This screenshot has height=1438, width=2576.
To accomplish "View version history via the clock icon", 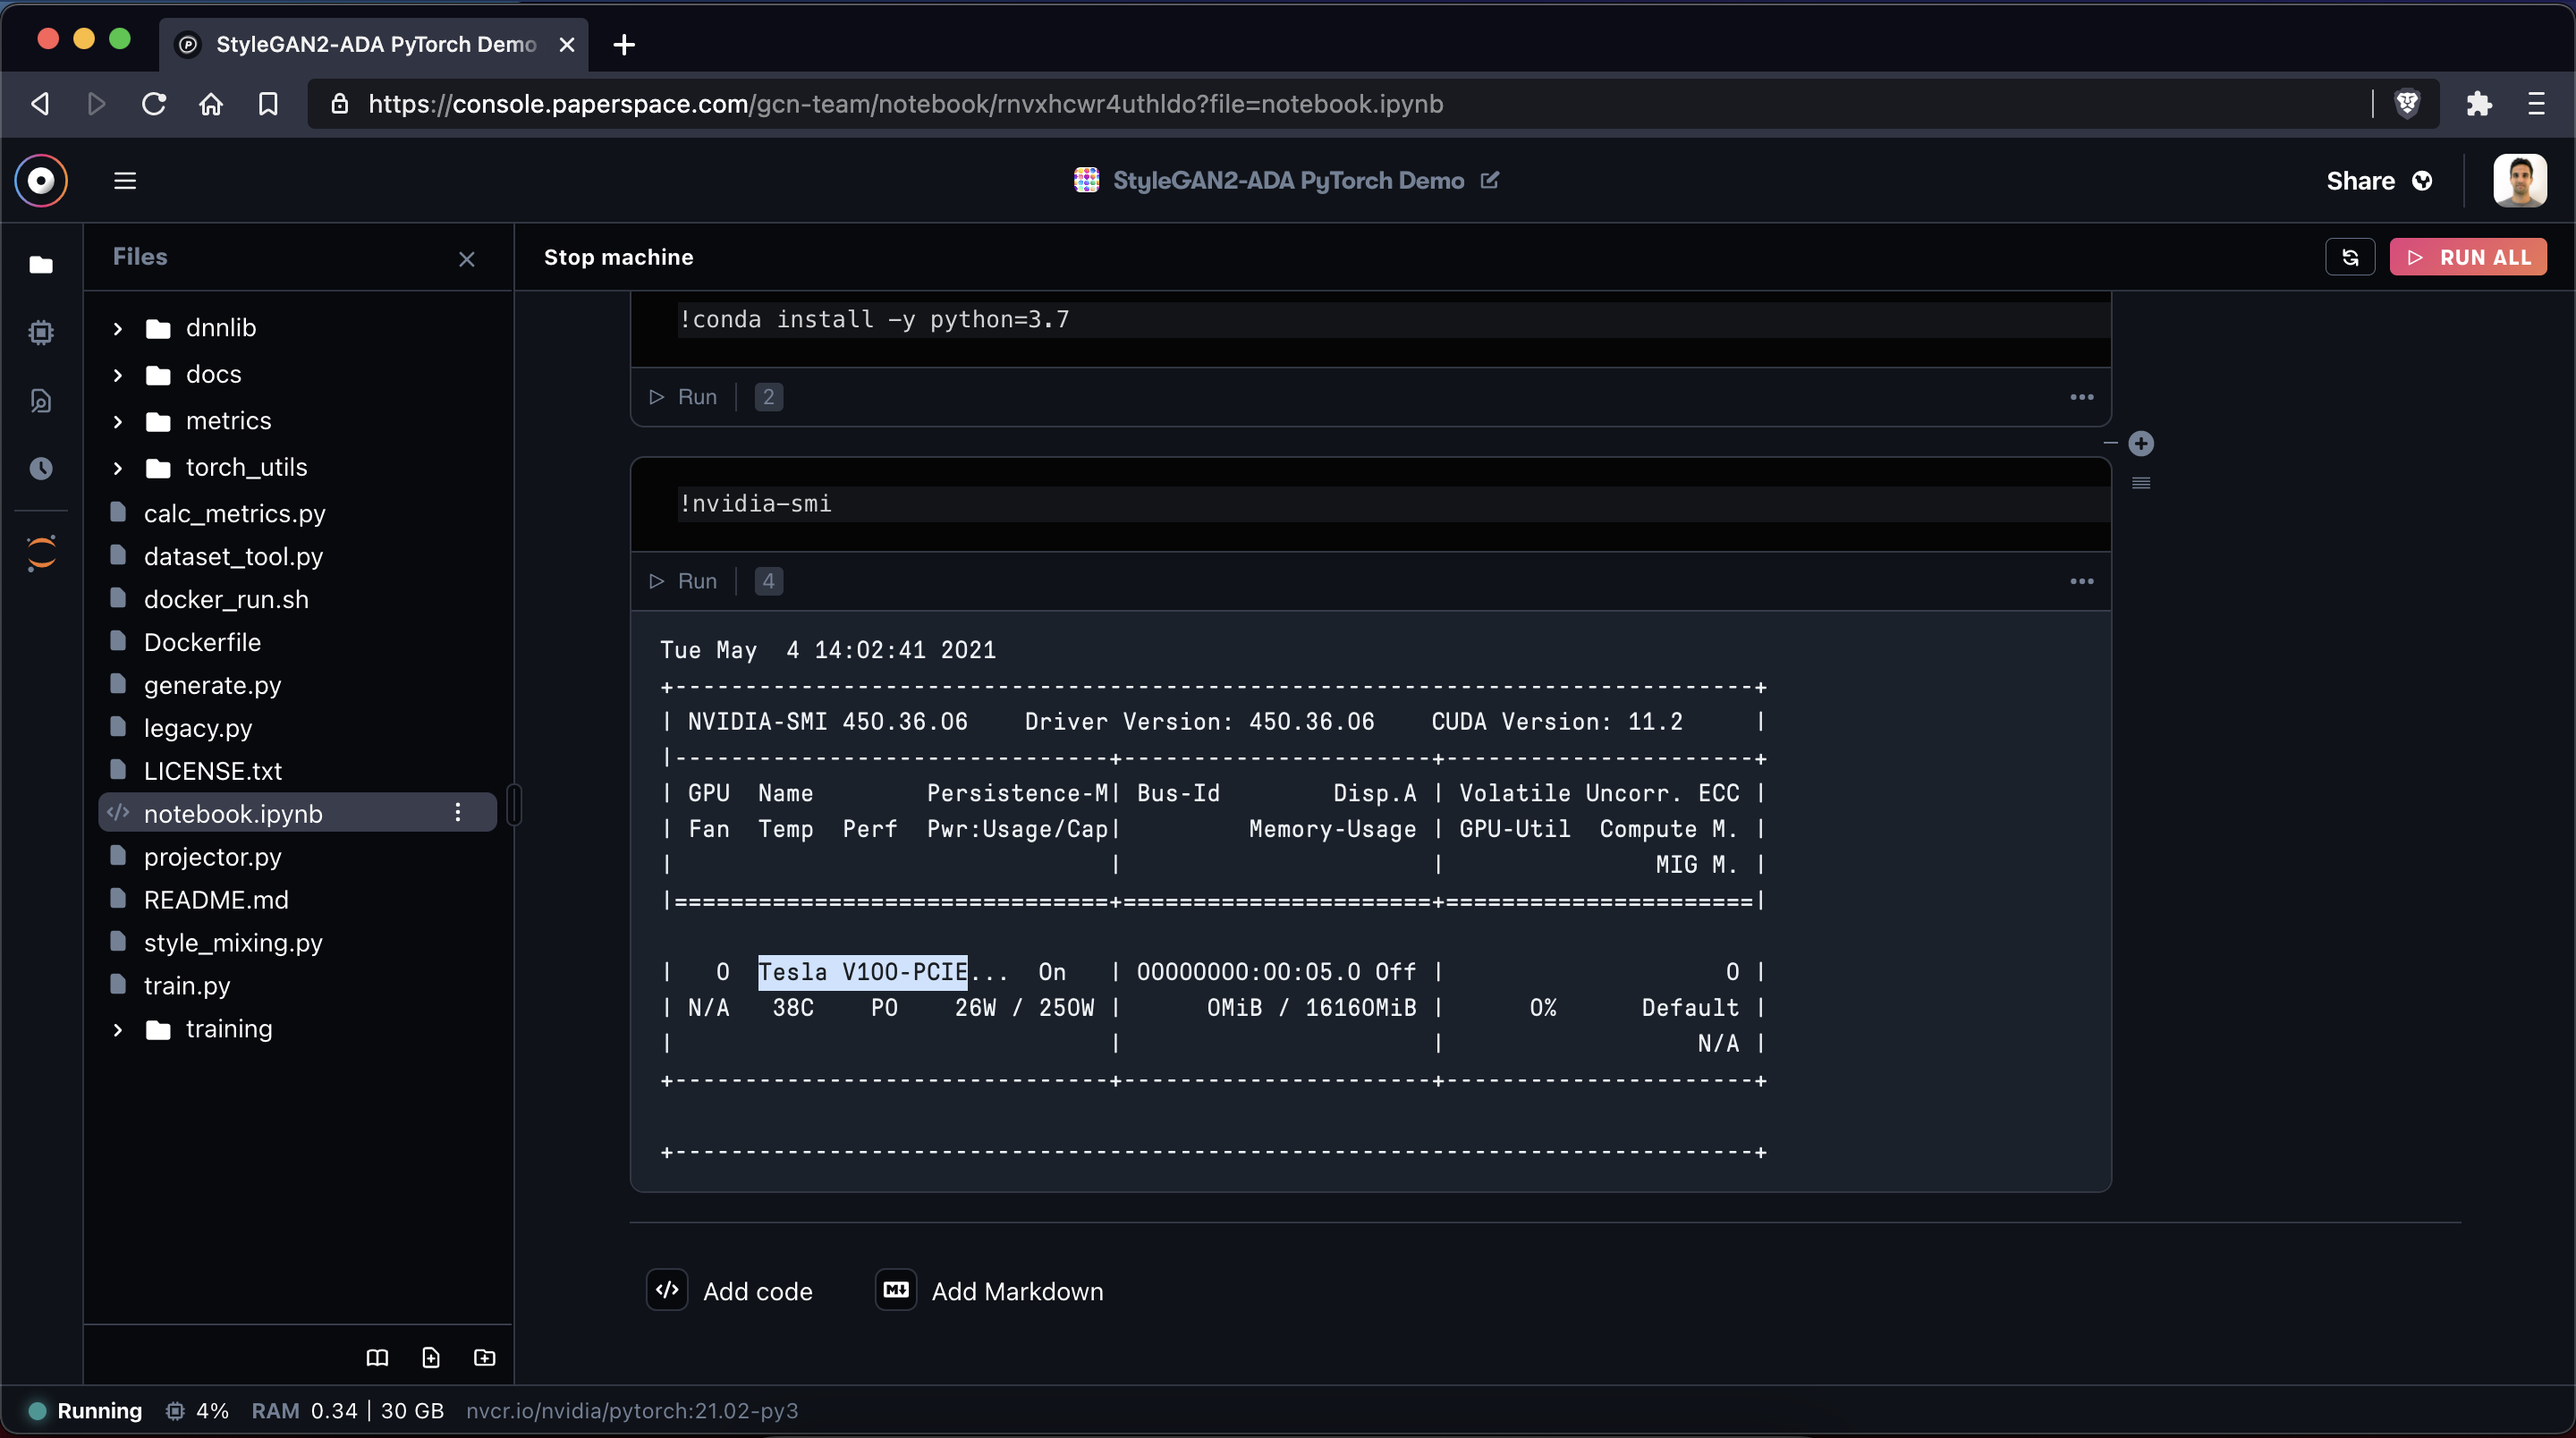I will click(x=41, y=468).
